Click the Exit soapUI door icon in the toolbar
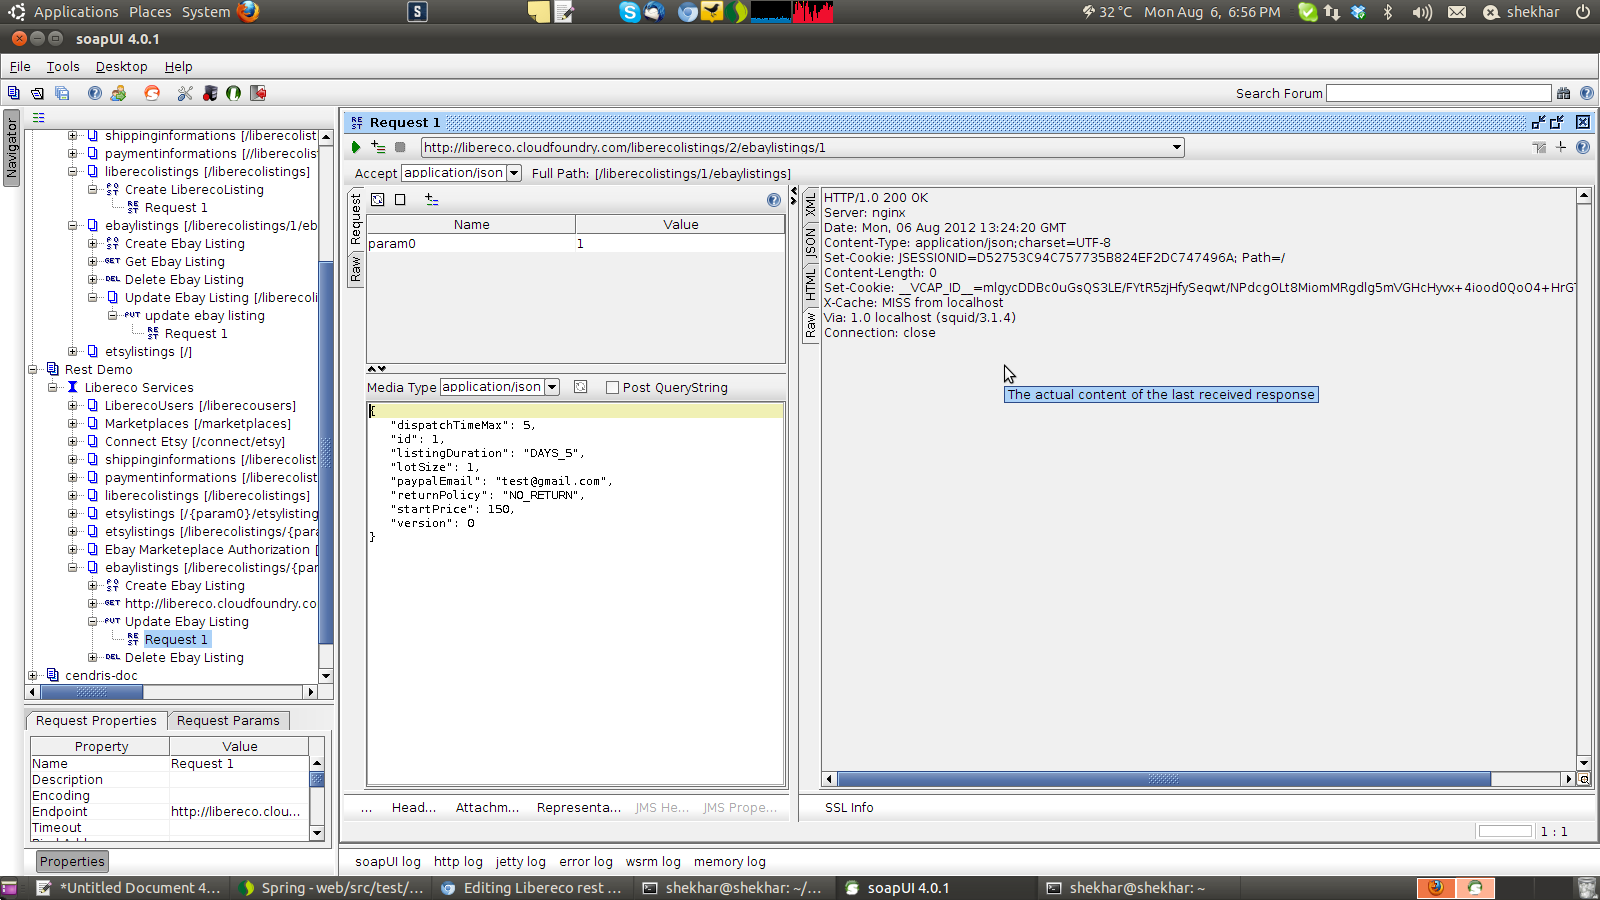 (x=258, y=93)
